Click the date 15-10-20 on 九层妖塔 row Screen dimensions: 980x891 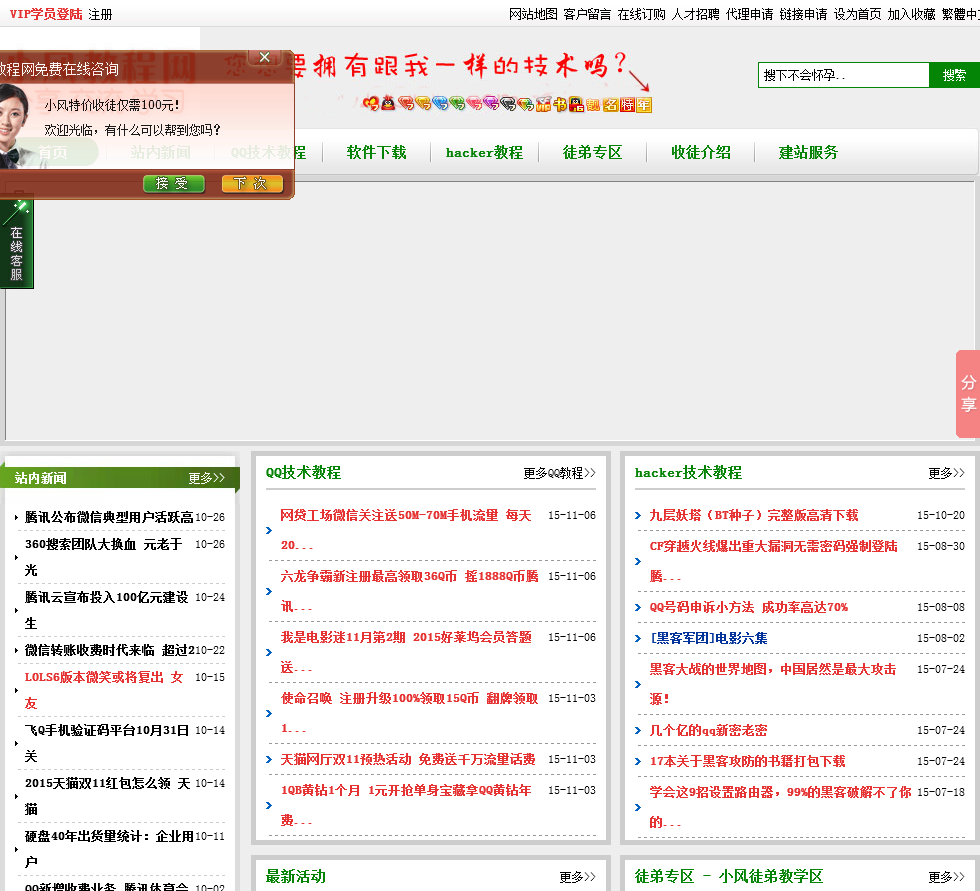941,515
